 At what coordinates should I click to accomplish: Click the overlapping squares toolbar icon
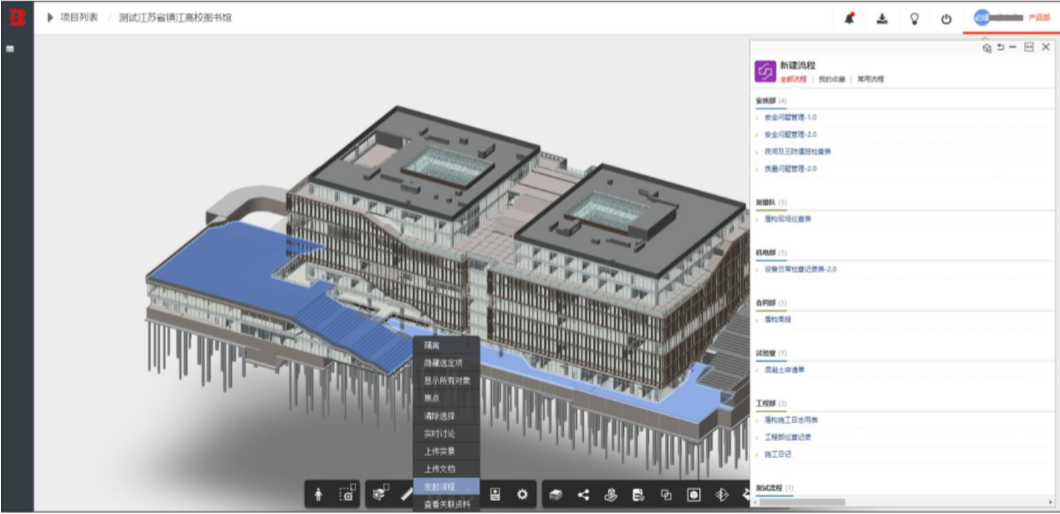(666, 495)
